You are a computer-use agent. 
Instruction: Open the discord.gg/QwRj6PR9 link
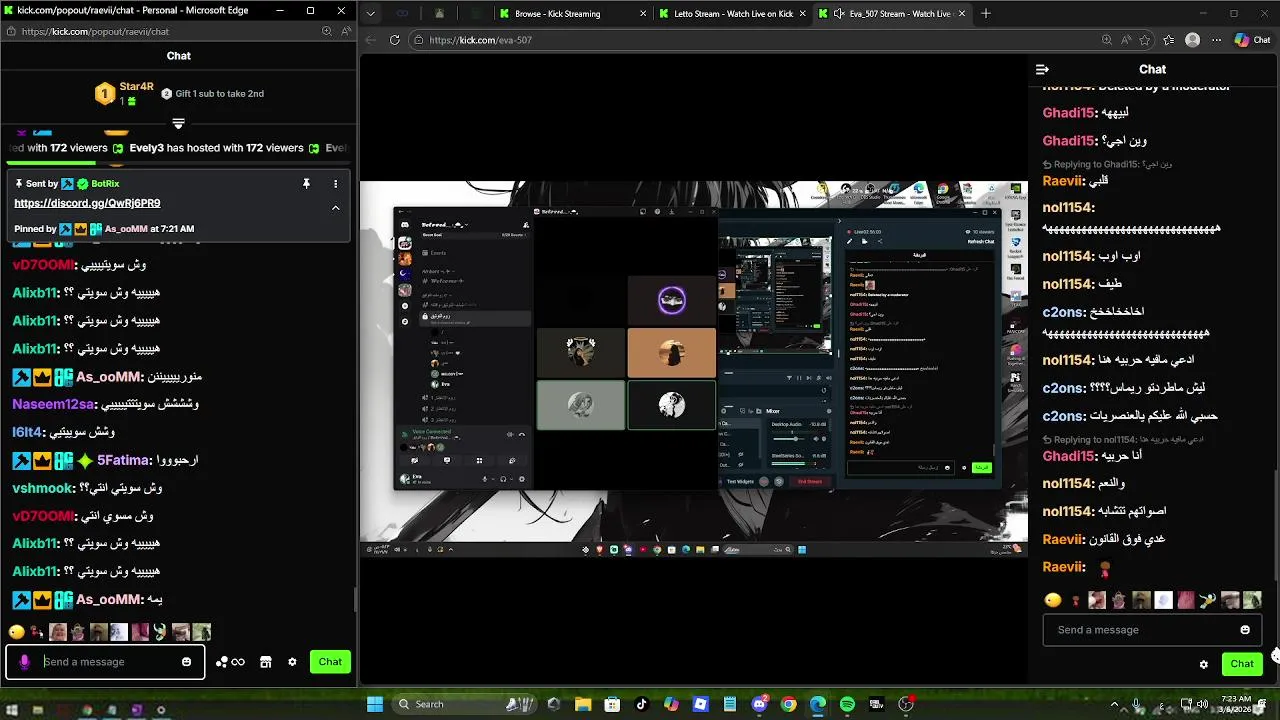[x=87, y=203]
